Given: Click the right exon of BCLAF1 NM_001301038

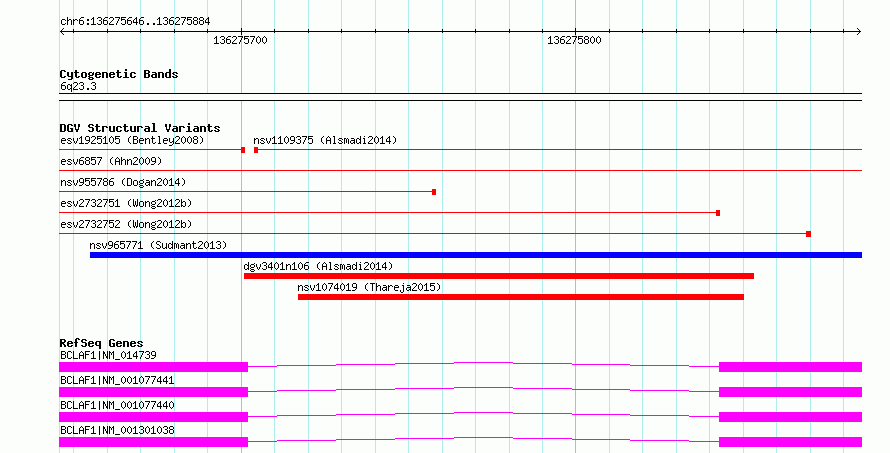Looking at the screenshot, I should tap(791, 442).
